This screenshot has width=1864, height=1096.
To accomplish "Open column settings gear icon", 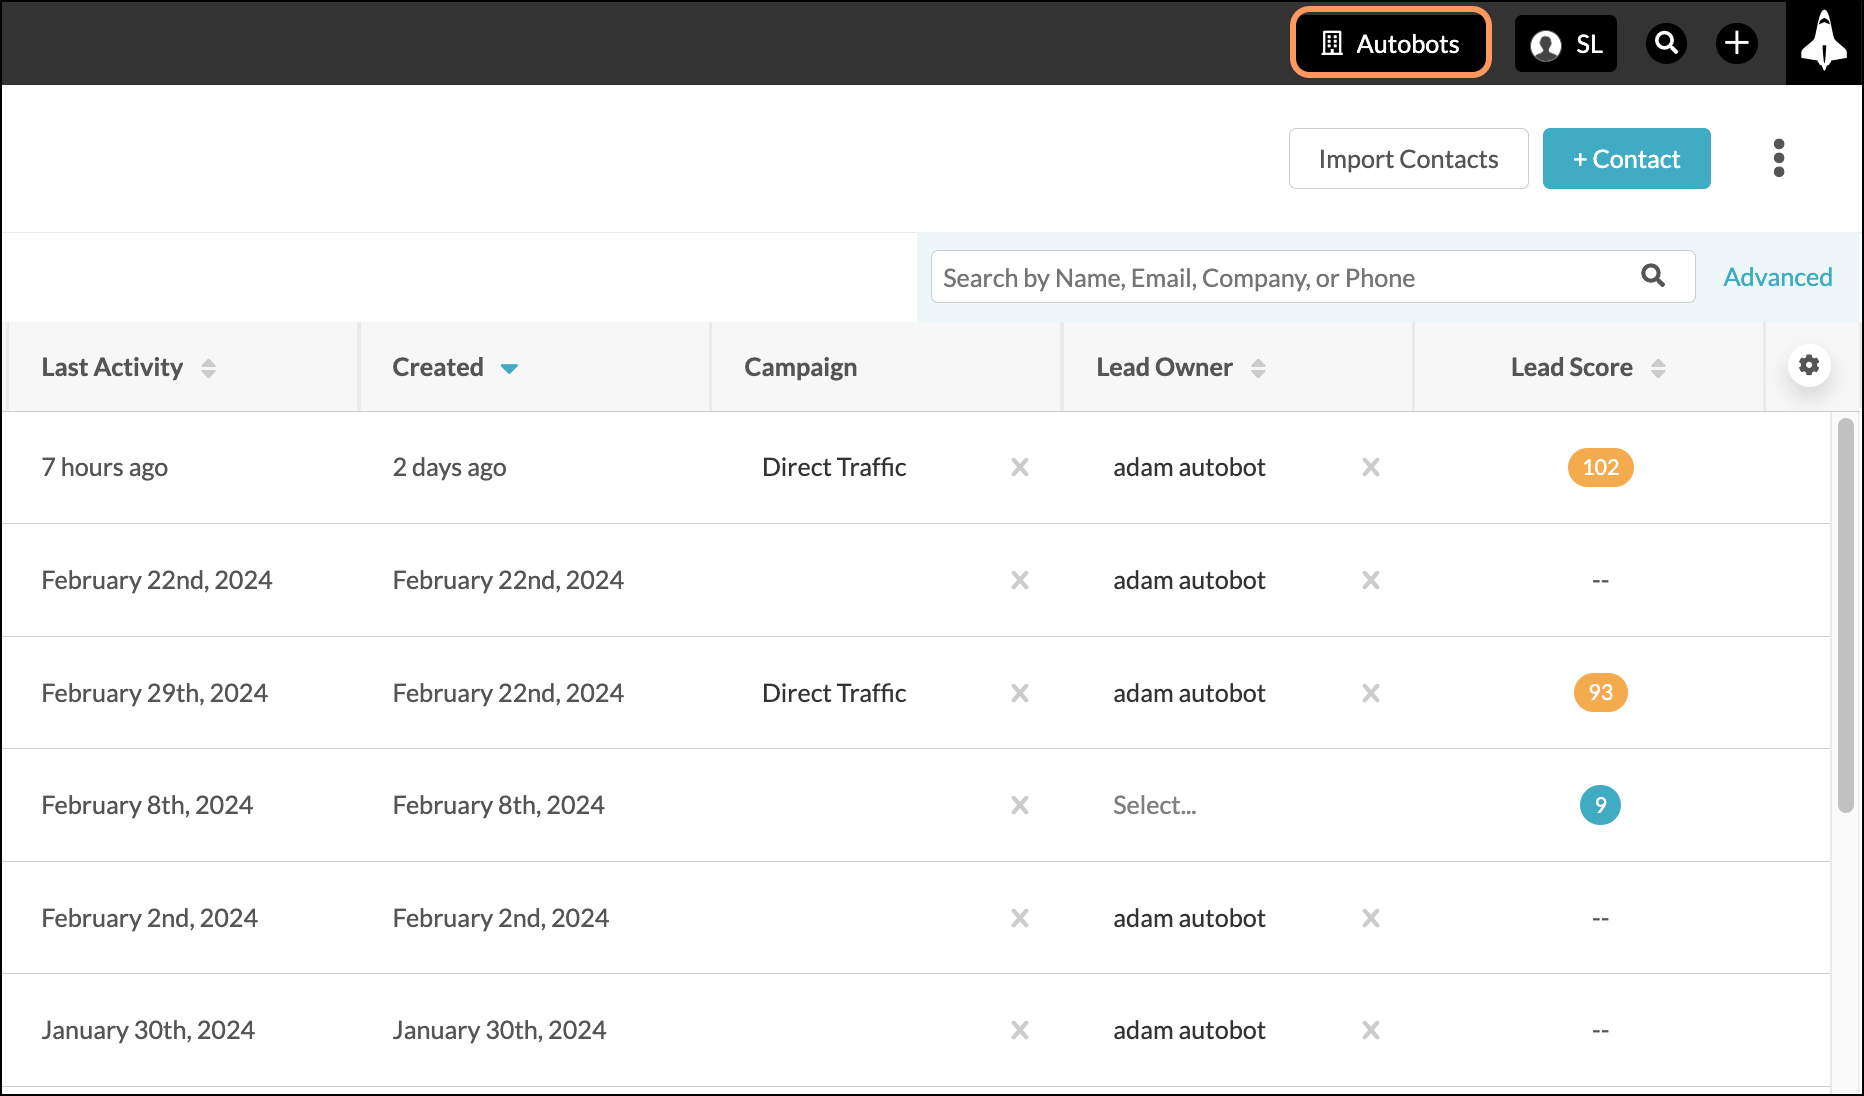I will (x=1809, y=365).
